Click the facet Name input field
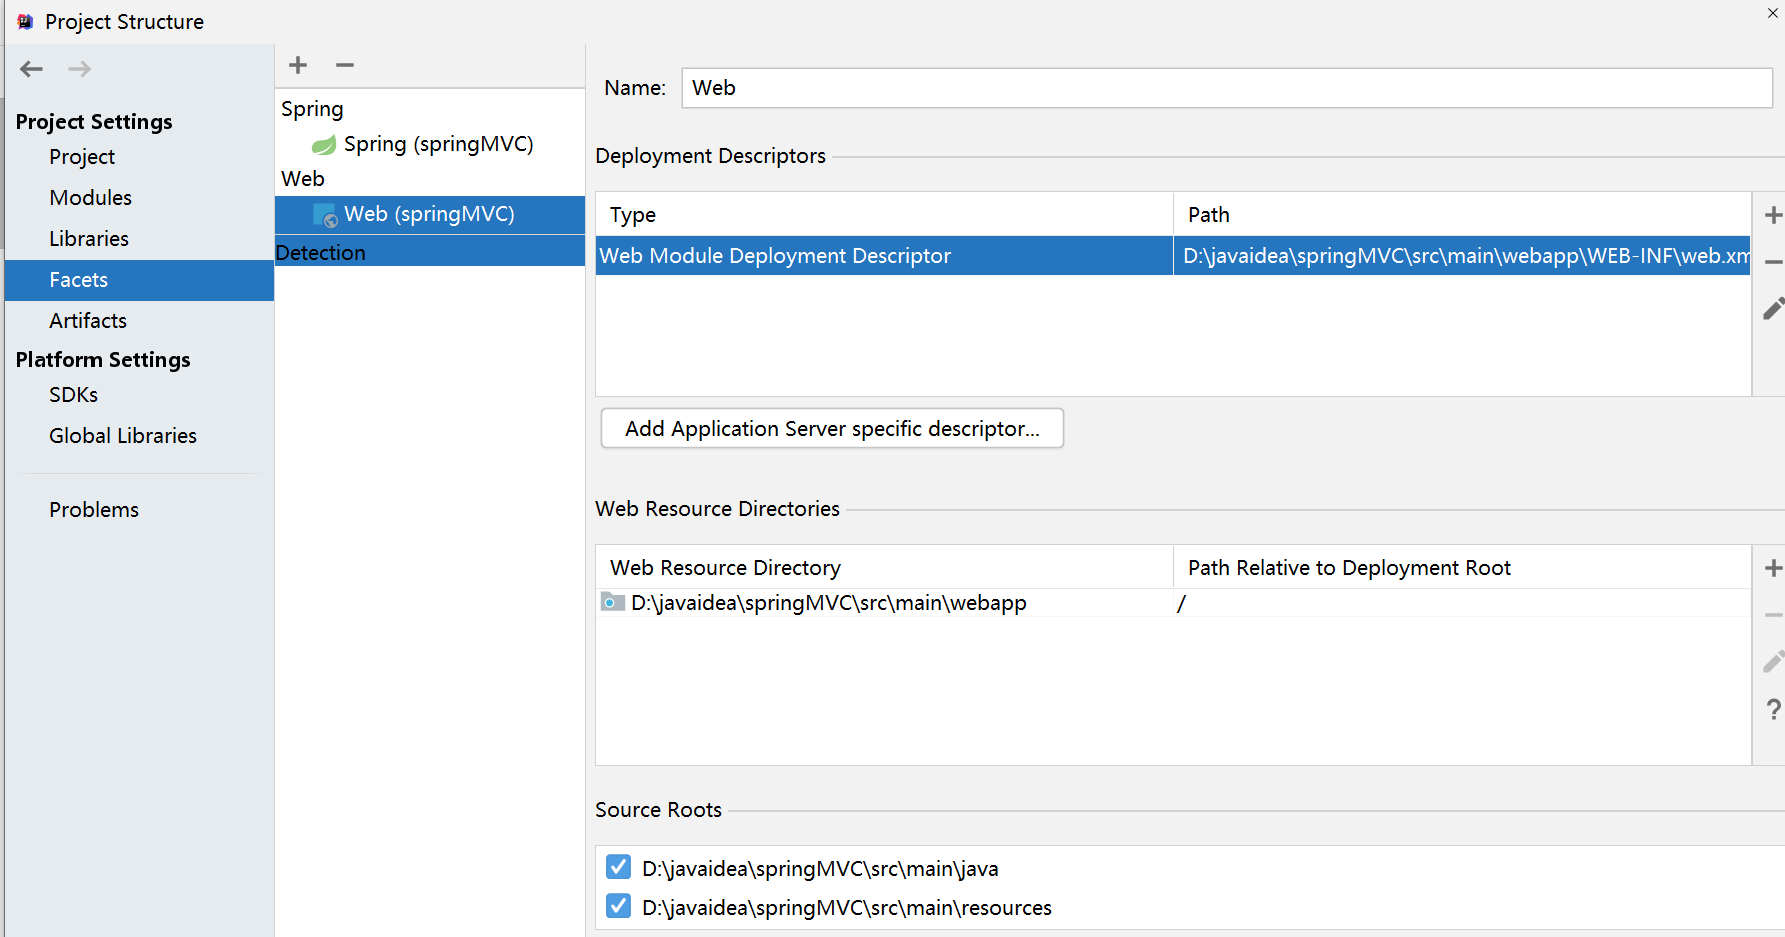This screenshot has height=937, width=1785. [x=1226, y=88]
